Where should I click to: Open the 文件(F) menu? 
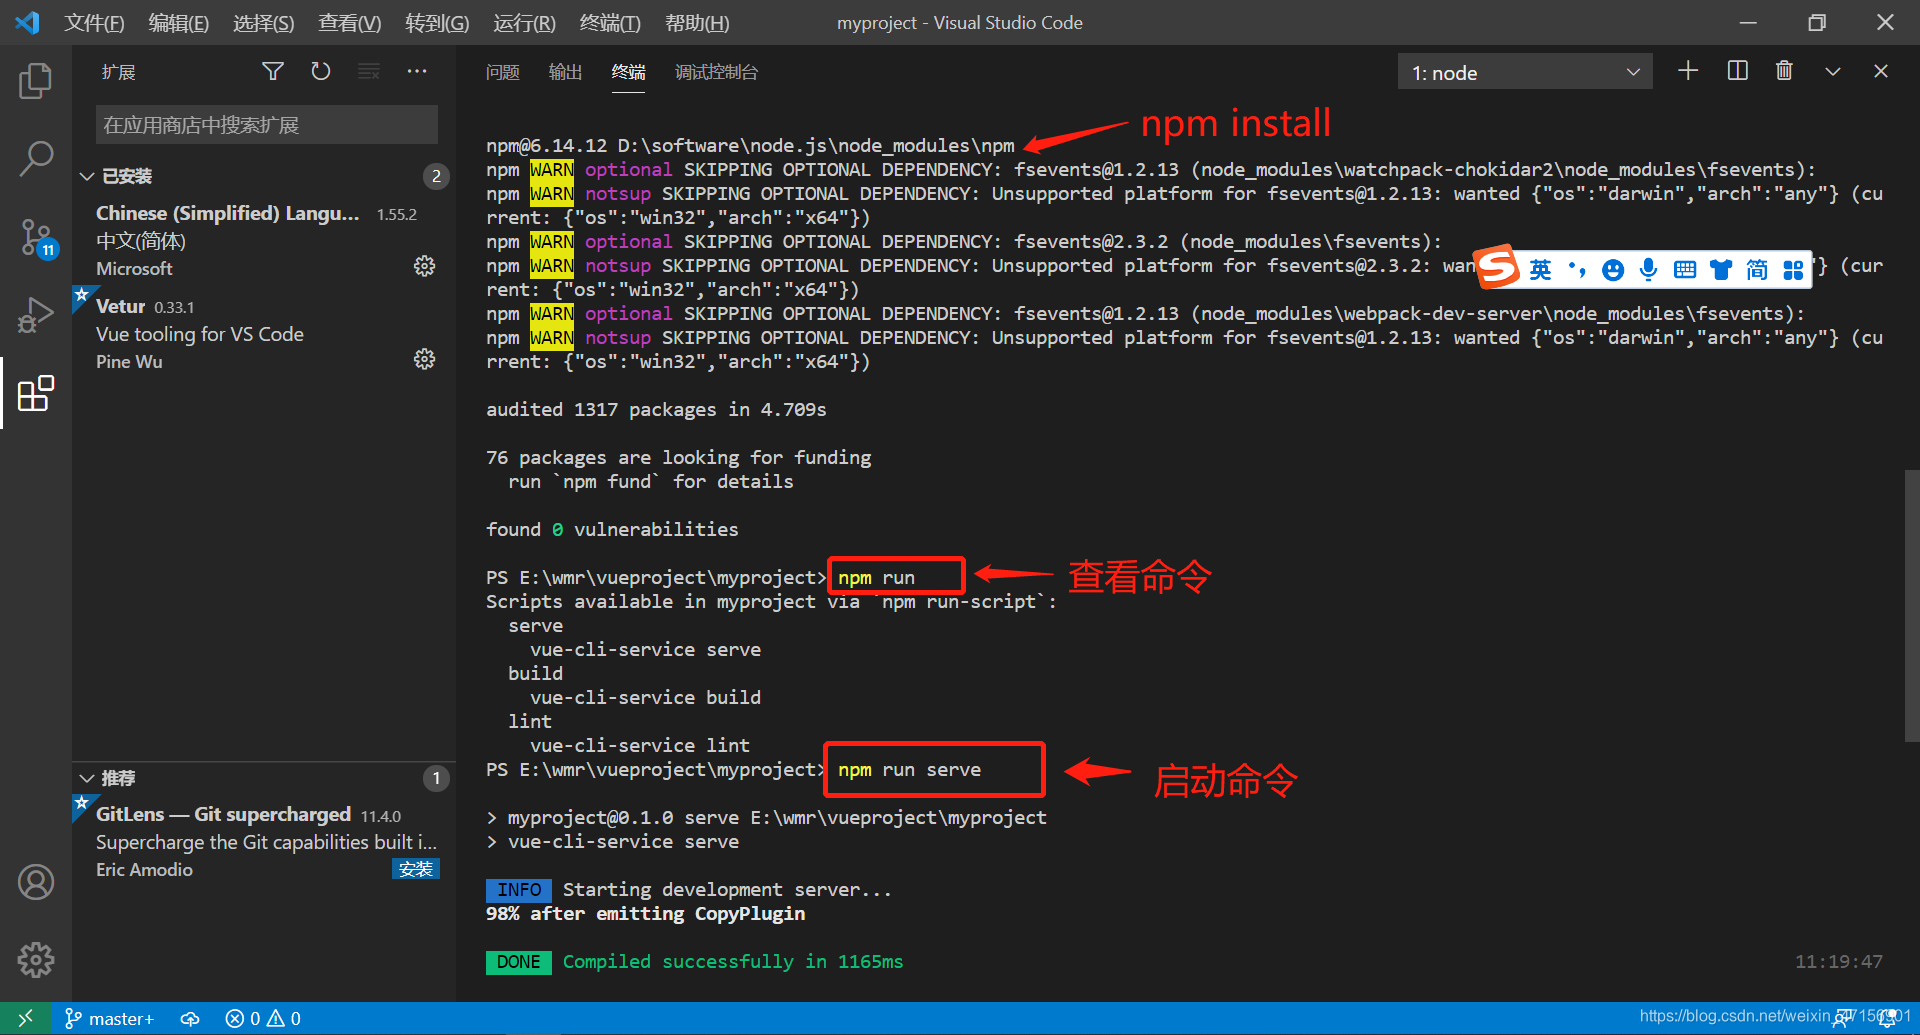[94, 22]
